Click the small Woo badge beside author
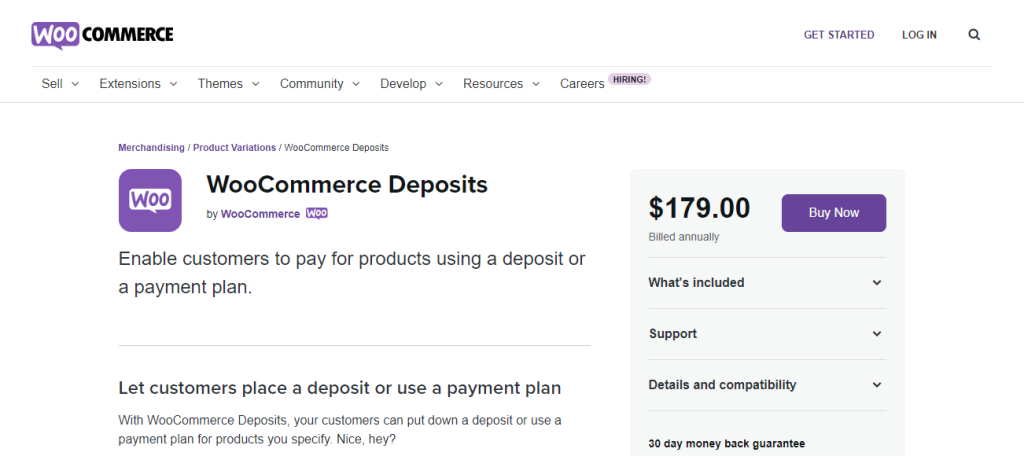 [317, 213]
